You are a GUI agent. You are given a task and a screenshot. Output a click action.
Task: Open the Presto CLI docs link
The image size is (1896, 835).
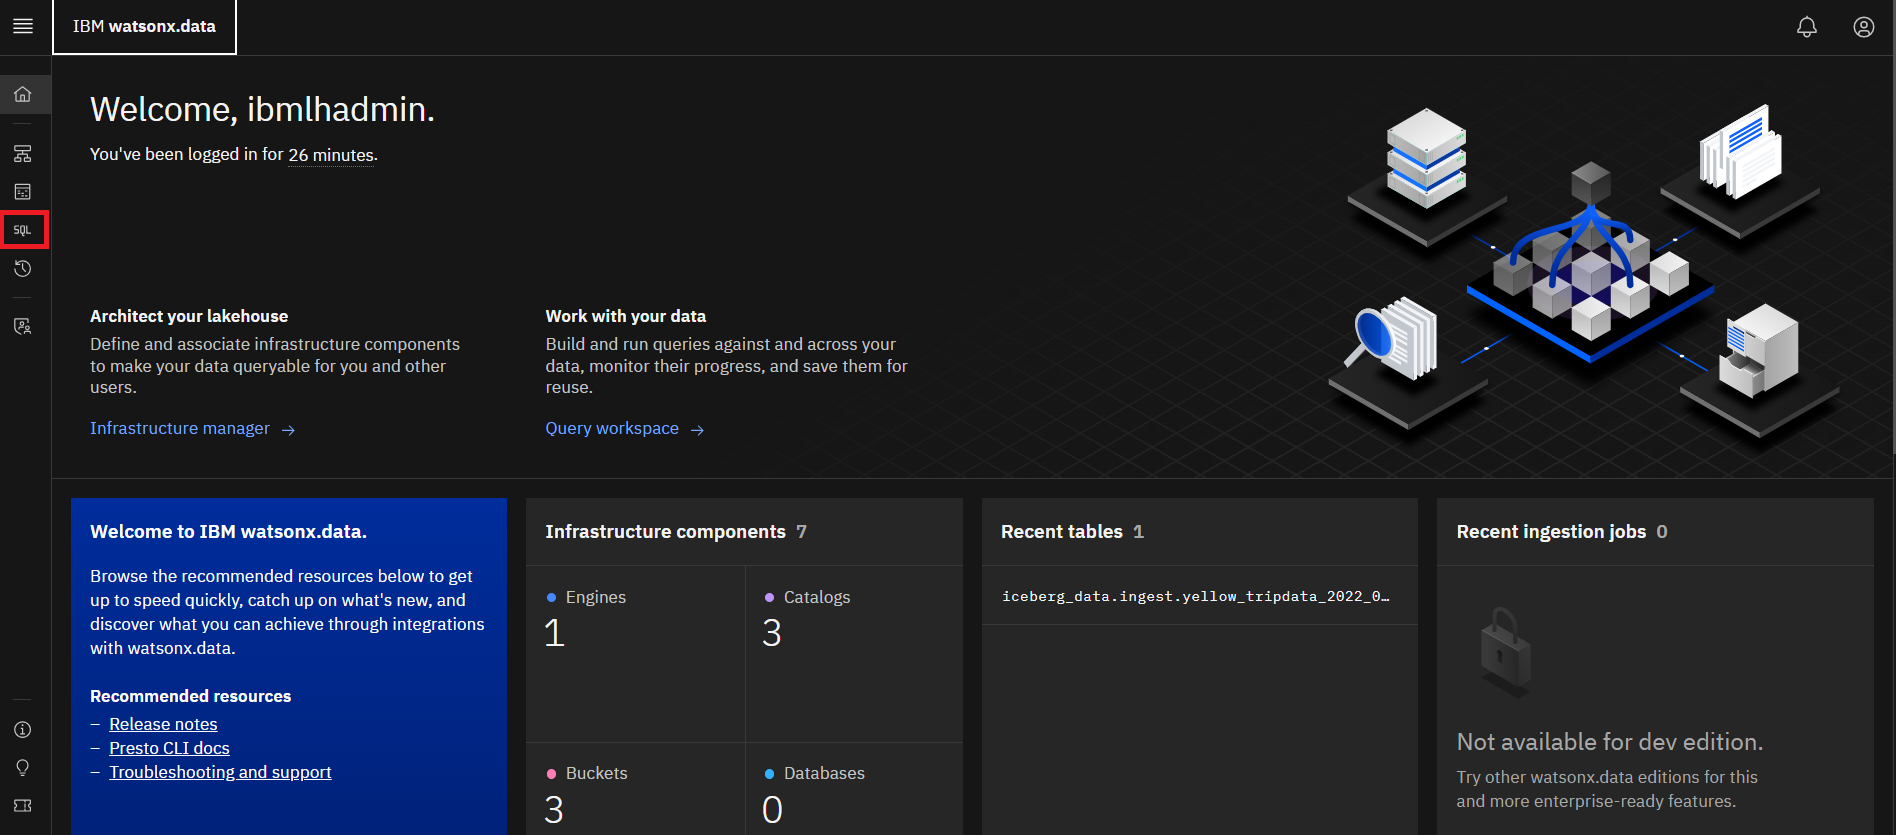(169, 748)
